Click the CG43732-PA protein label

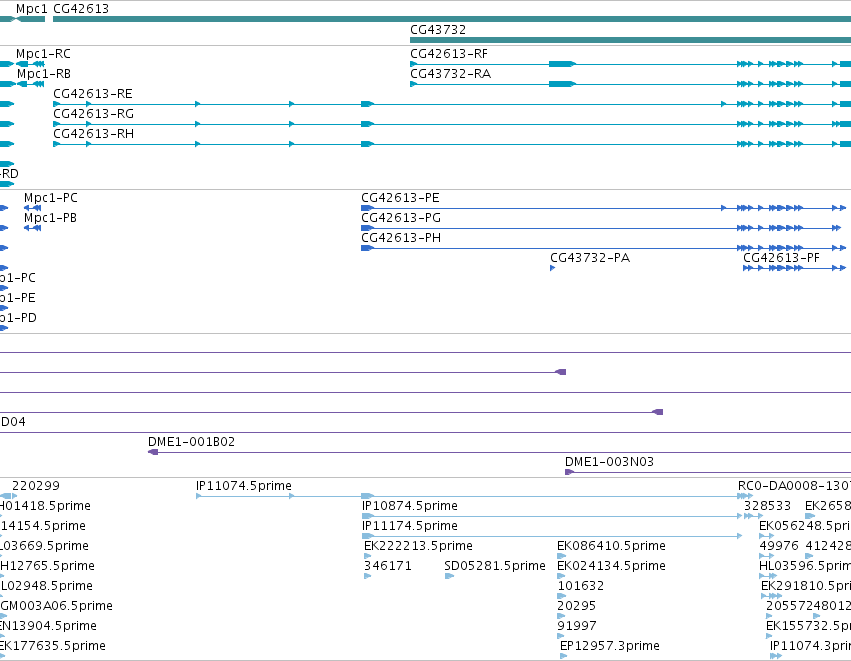tap(590, 258)
